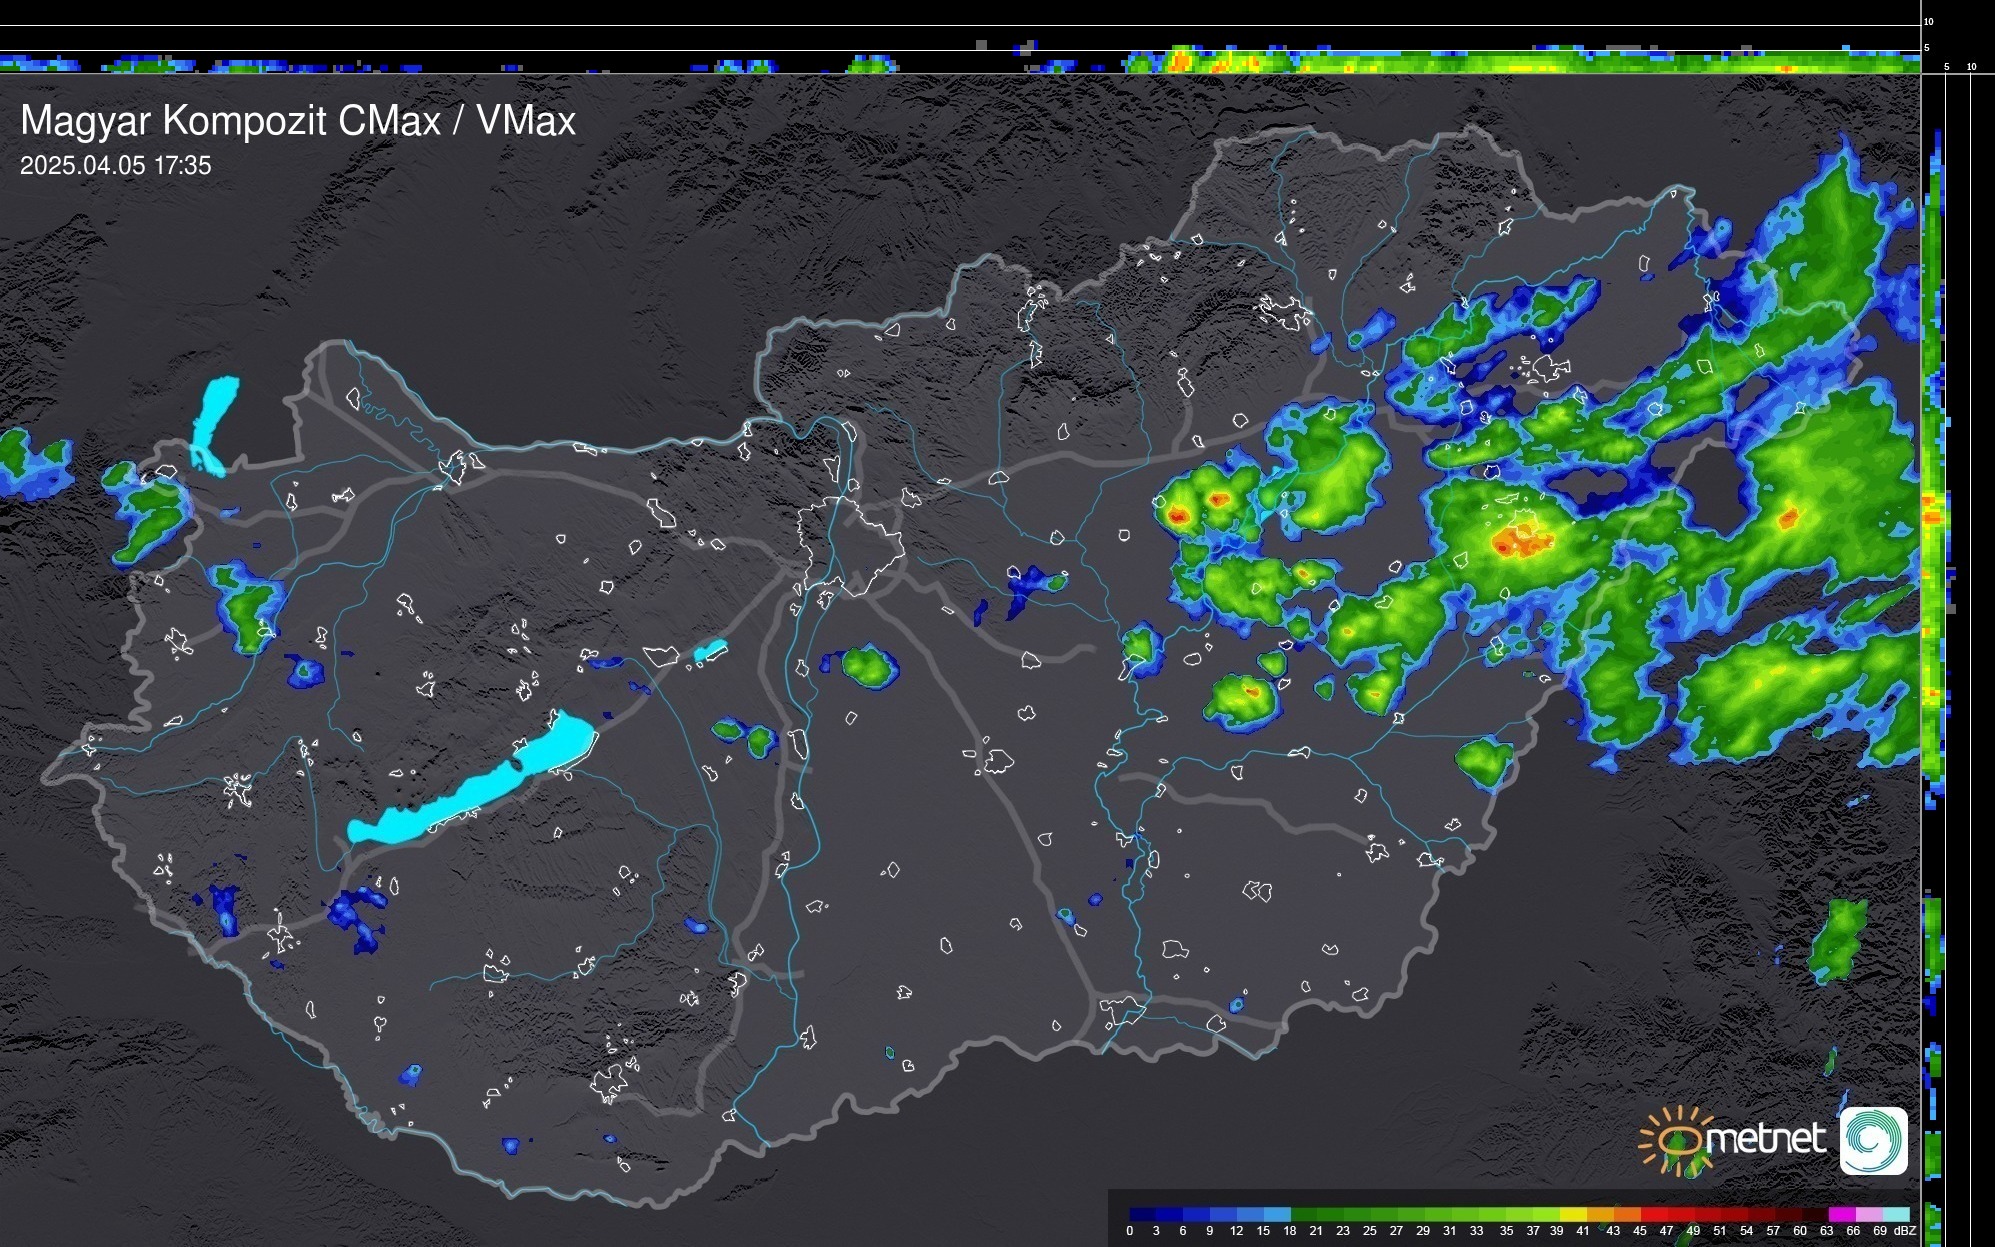Select the orange 43 dBZ legend swatch

point(1626,1214)
